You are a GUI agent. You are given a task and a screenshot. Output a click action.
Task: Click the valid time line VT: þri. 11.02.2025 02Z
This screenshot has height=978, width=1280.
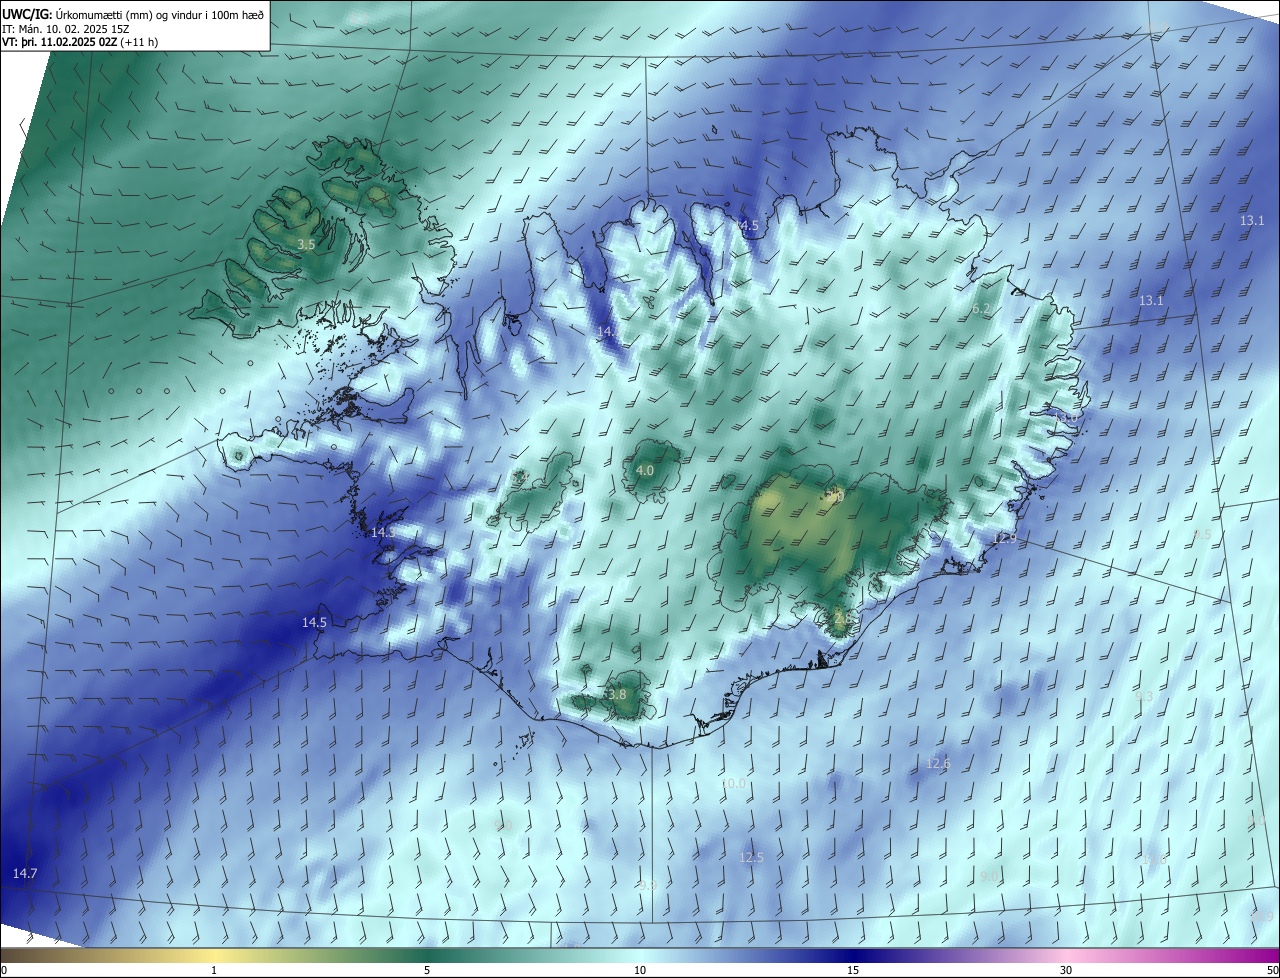click(x=80, y=42)
